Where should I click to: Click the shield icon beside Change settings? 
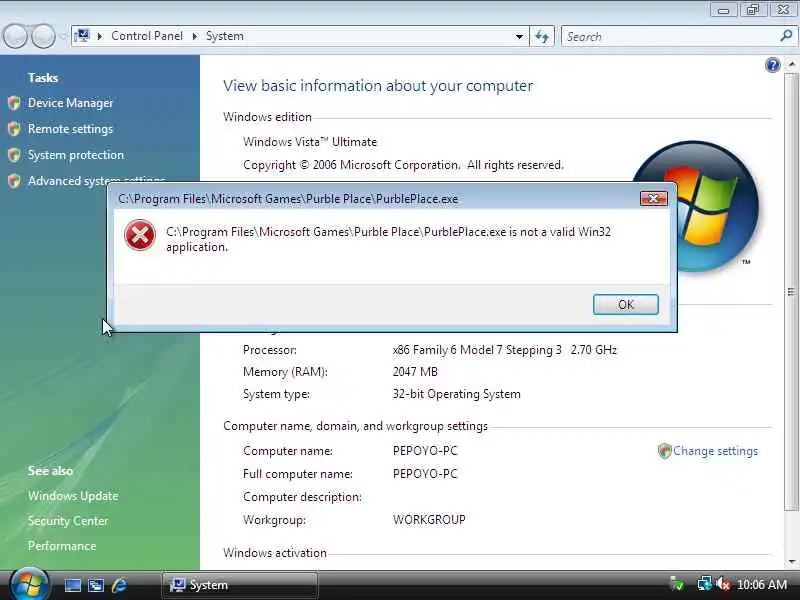664,451
